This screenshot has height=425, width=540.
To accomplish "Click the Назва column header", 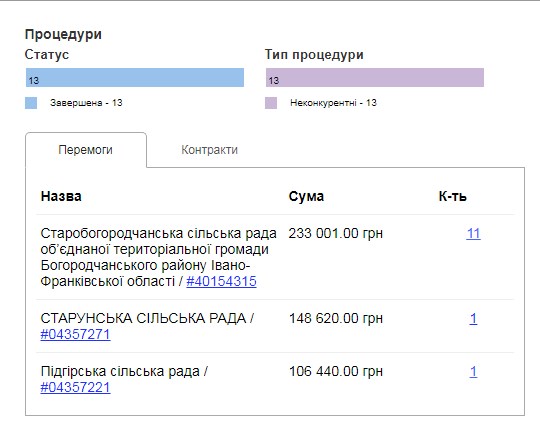I will [61, 196].
